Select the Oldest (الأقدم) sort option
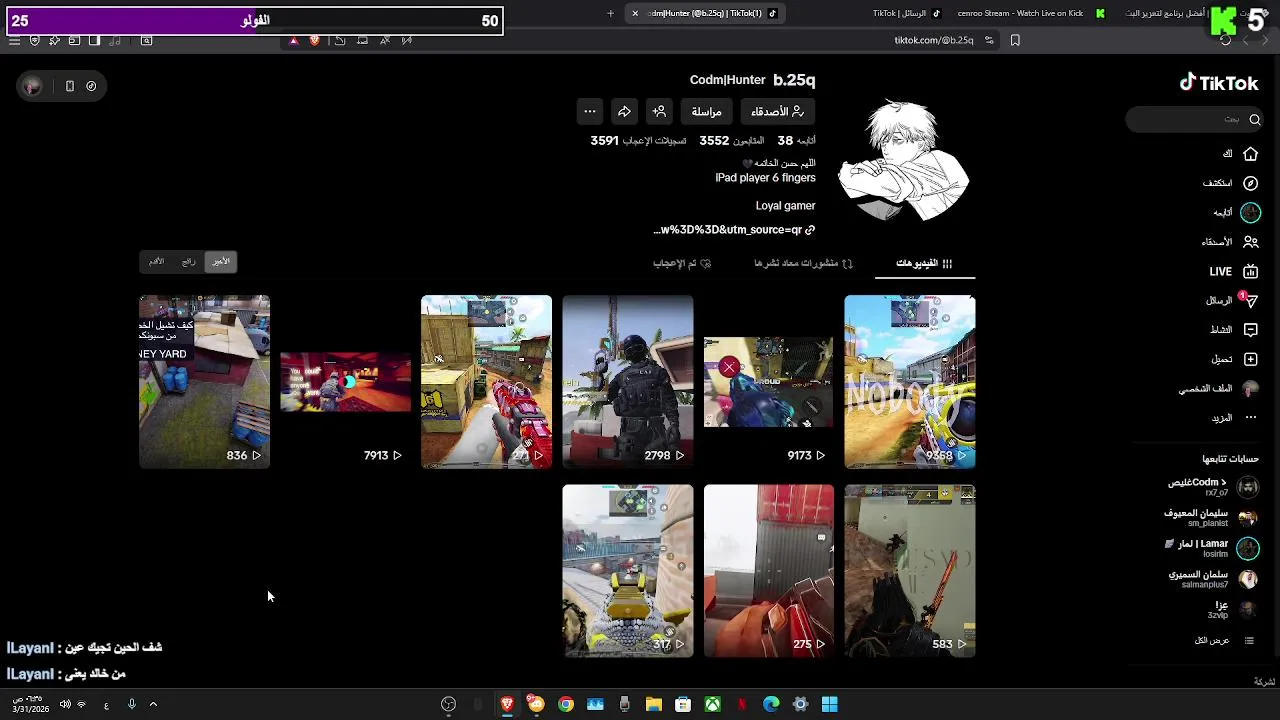This screenshot has width=1280, height=720. pyautogui.click(x=157, y=261)
